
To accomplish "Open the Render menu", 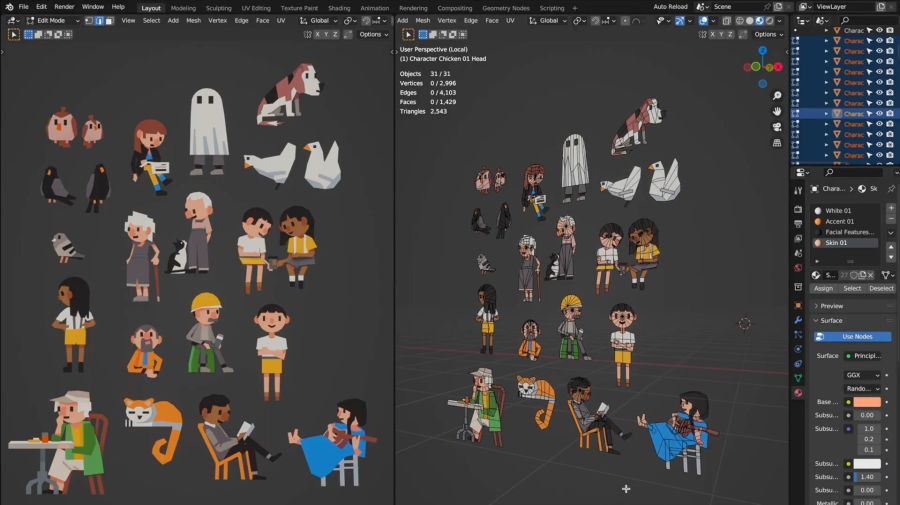I will pyautogui.click(x=64, y=6).
